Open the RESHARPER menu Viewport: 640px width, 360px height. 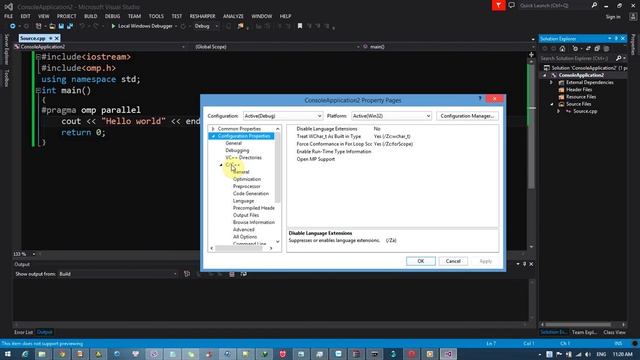(x=202, y=16)
